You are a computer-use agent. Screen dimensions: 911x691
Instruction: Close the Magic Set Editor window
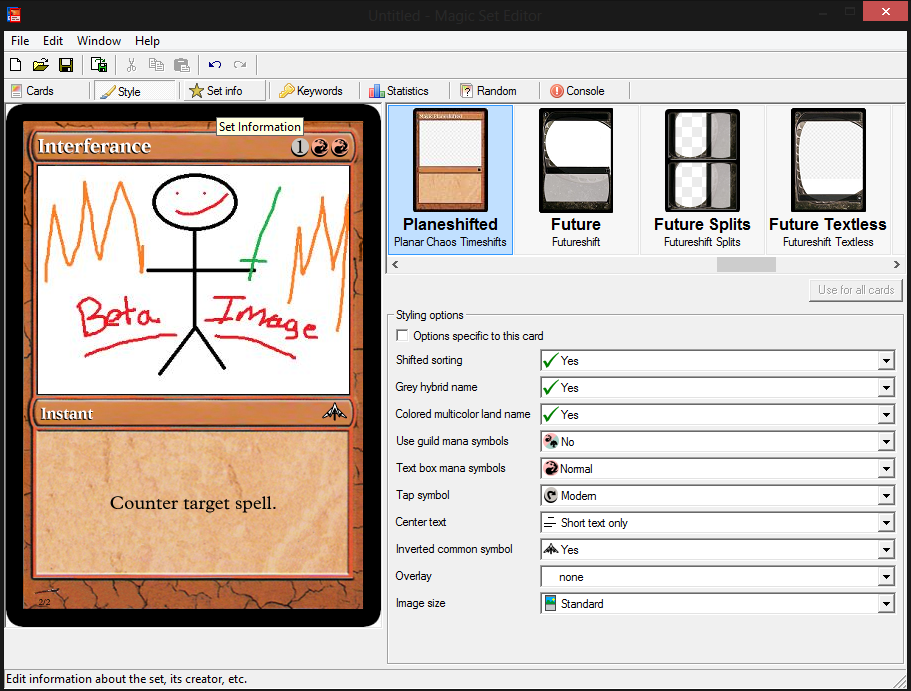[x=885, y=11]
